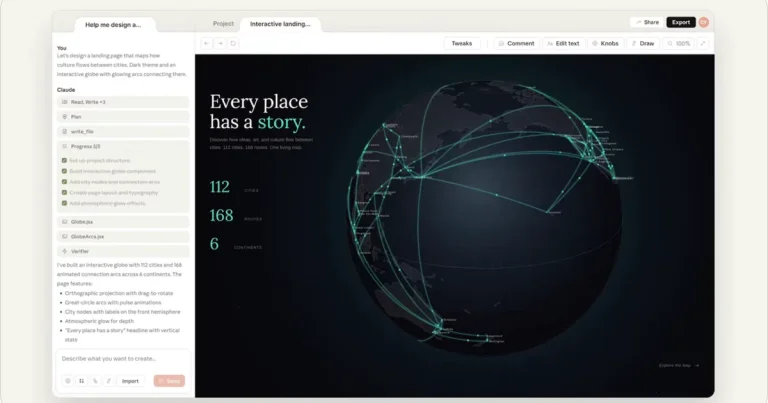Click the Share button

(x=647, y=22)
